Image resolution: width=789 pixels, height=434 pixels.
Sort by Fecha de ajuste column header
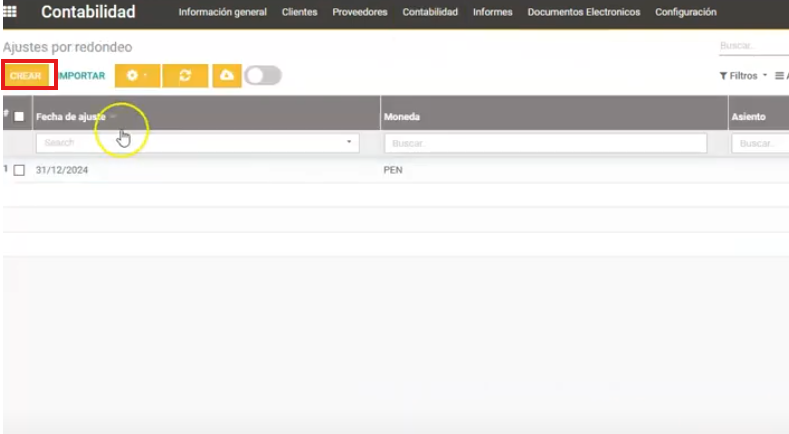[70, 117]
